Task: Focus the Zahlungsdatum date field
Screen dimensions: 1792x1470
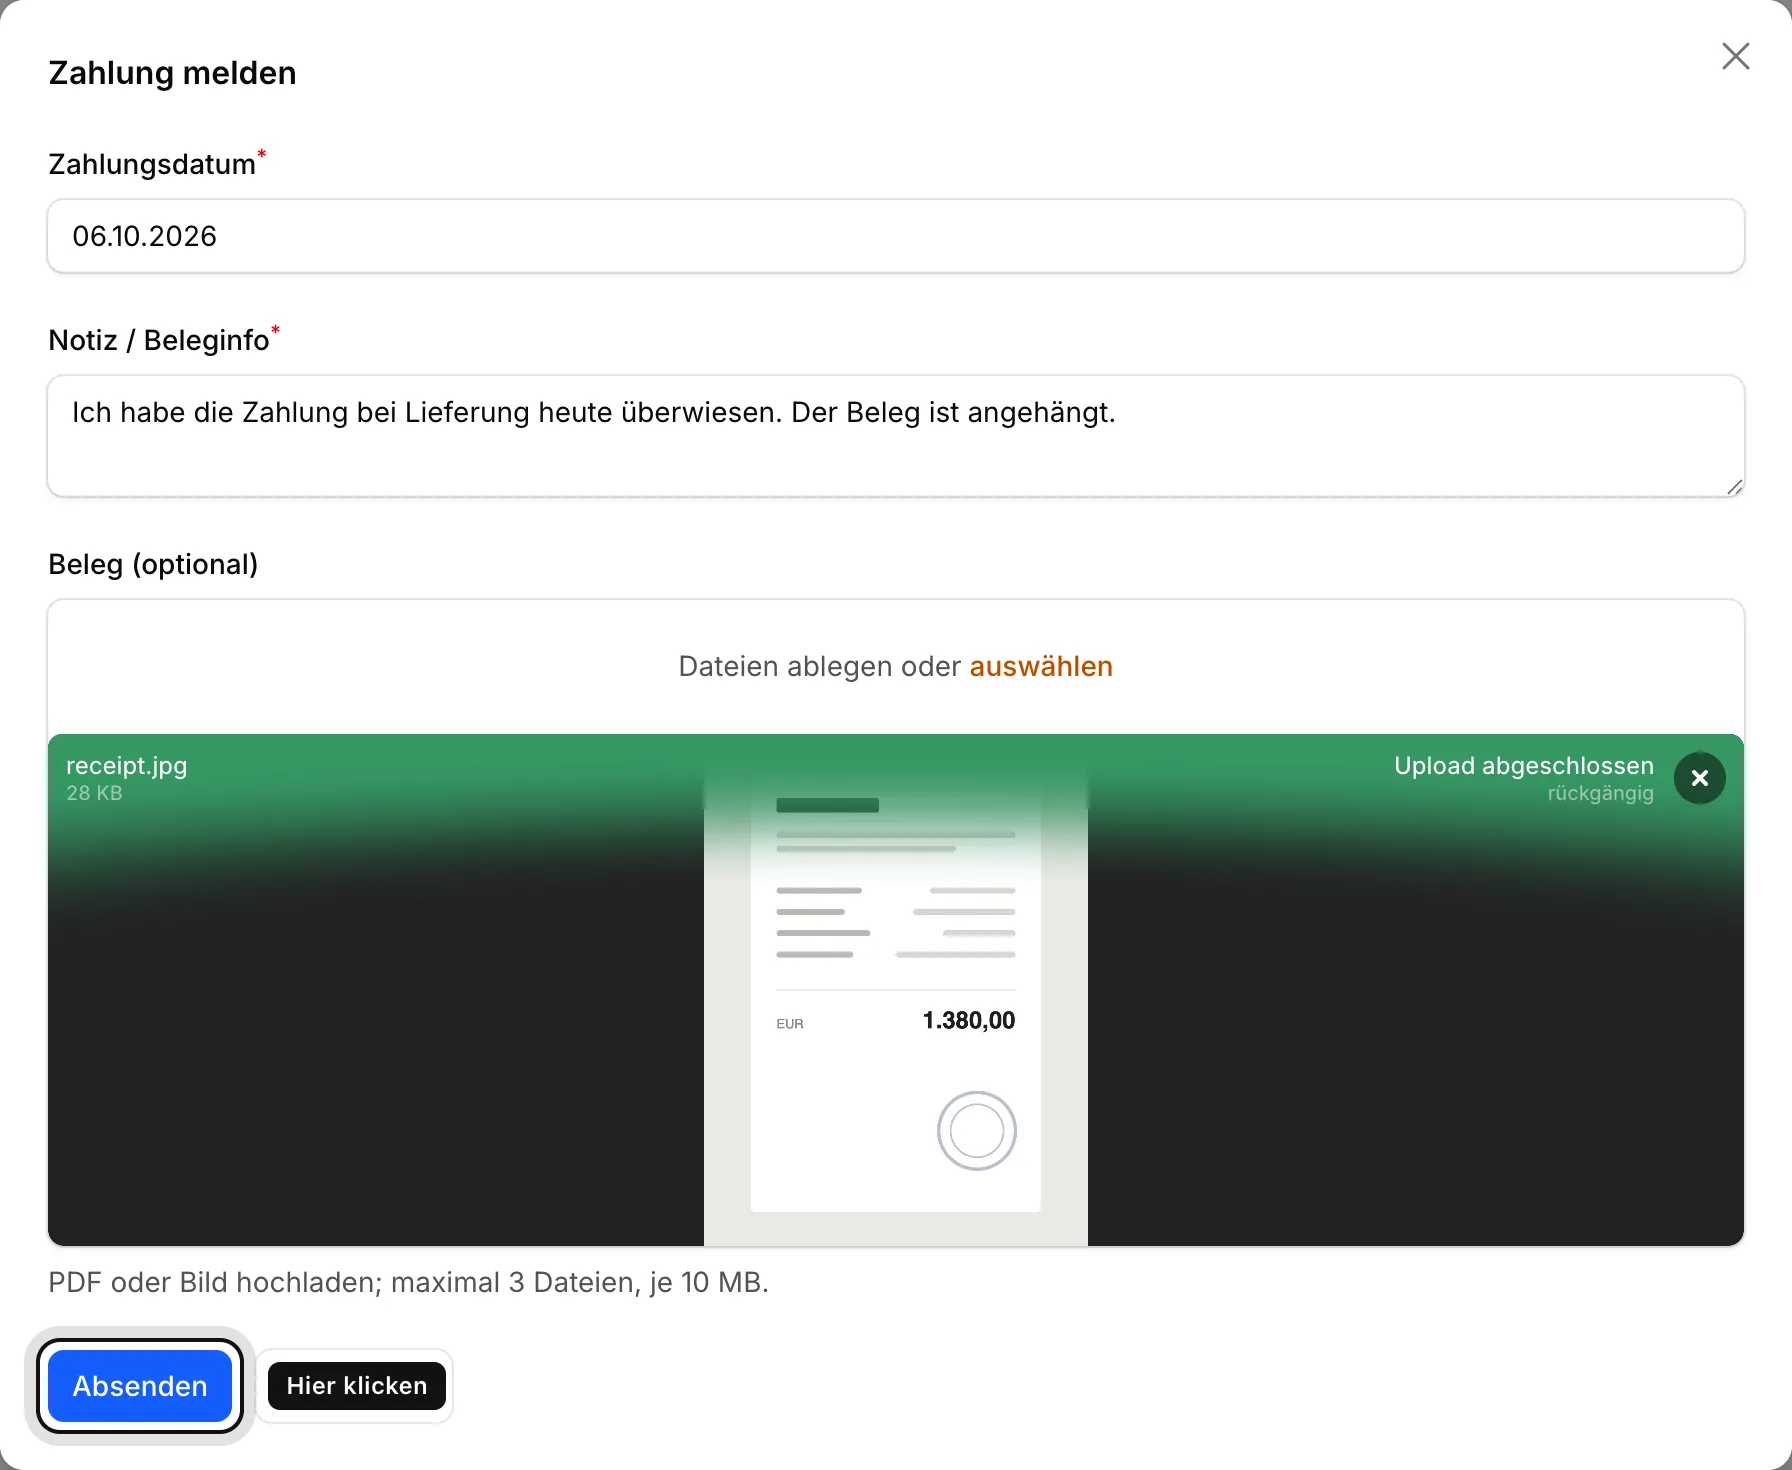Action: tap(896, 236)
